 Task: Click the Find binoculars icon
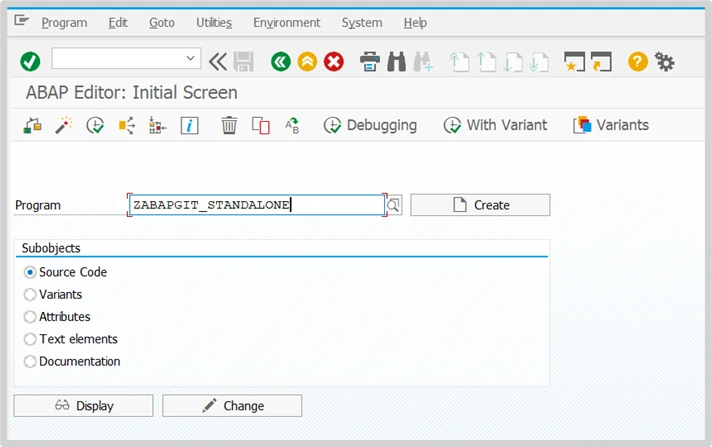(x=396, y=62)
